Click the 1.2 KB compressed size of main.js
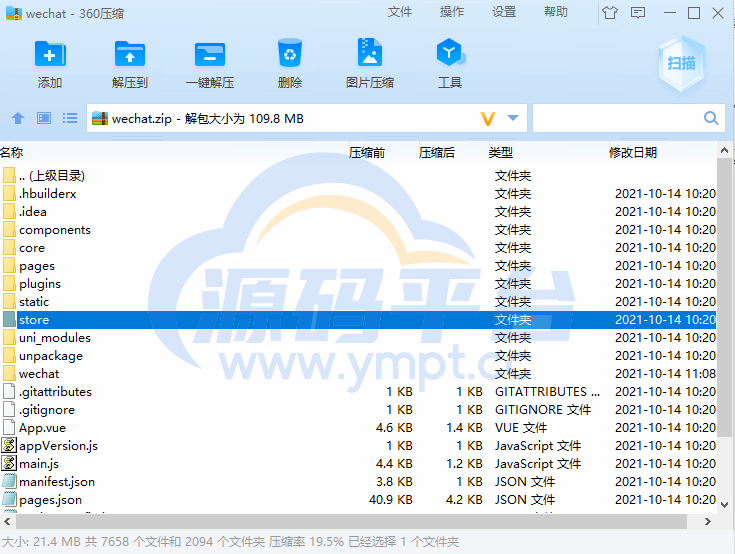This screenshot has height=554, width=735. click(x=465, y=464)
